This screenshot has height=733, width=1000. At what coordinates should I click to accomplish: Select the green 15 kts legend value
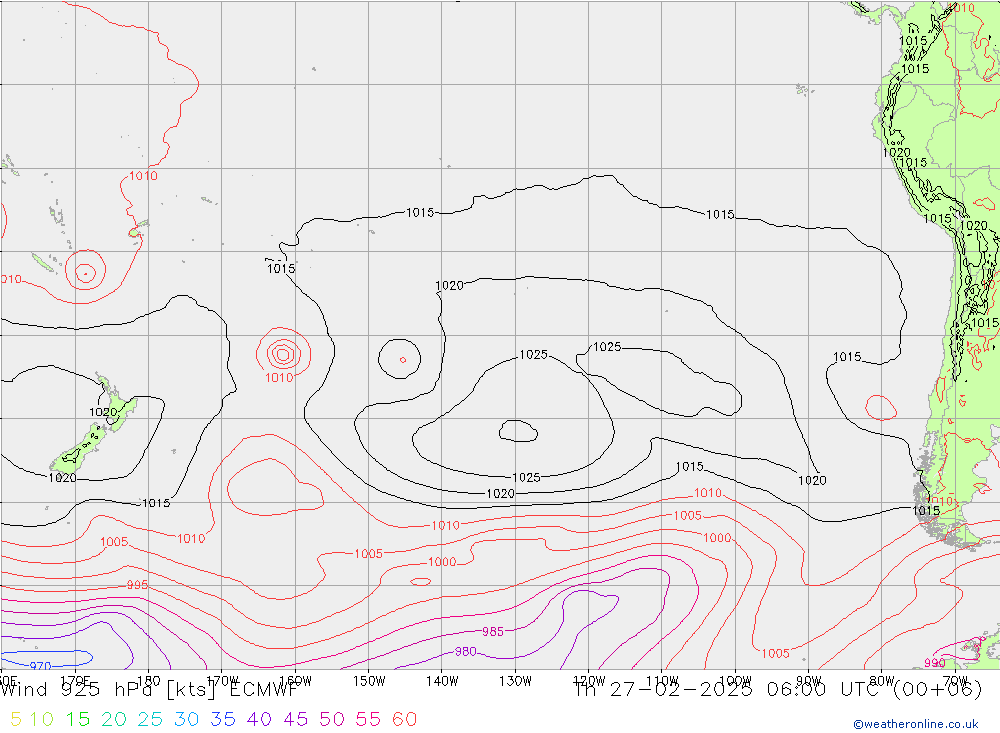pos(78,720)
